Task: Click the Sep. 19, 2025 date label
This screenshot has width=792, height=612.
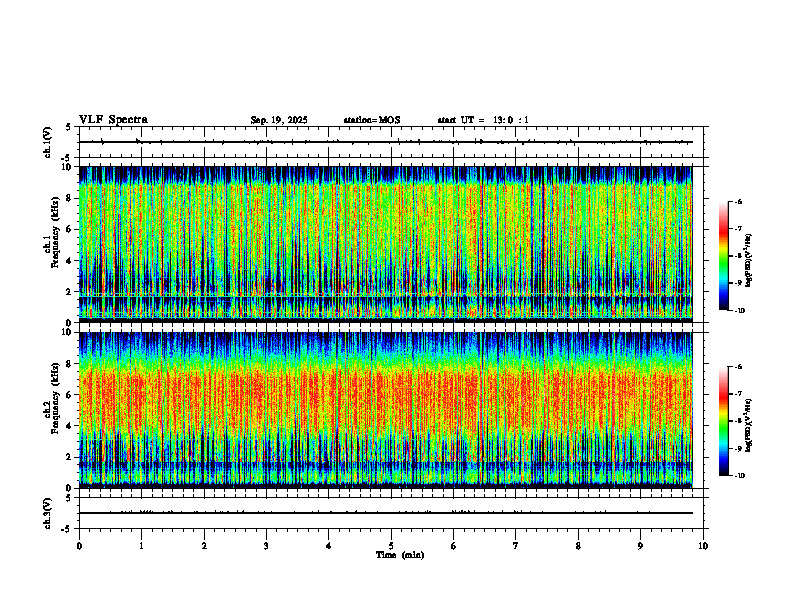Action: tap(279, 120)
